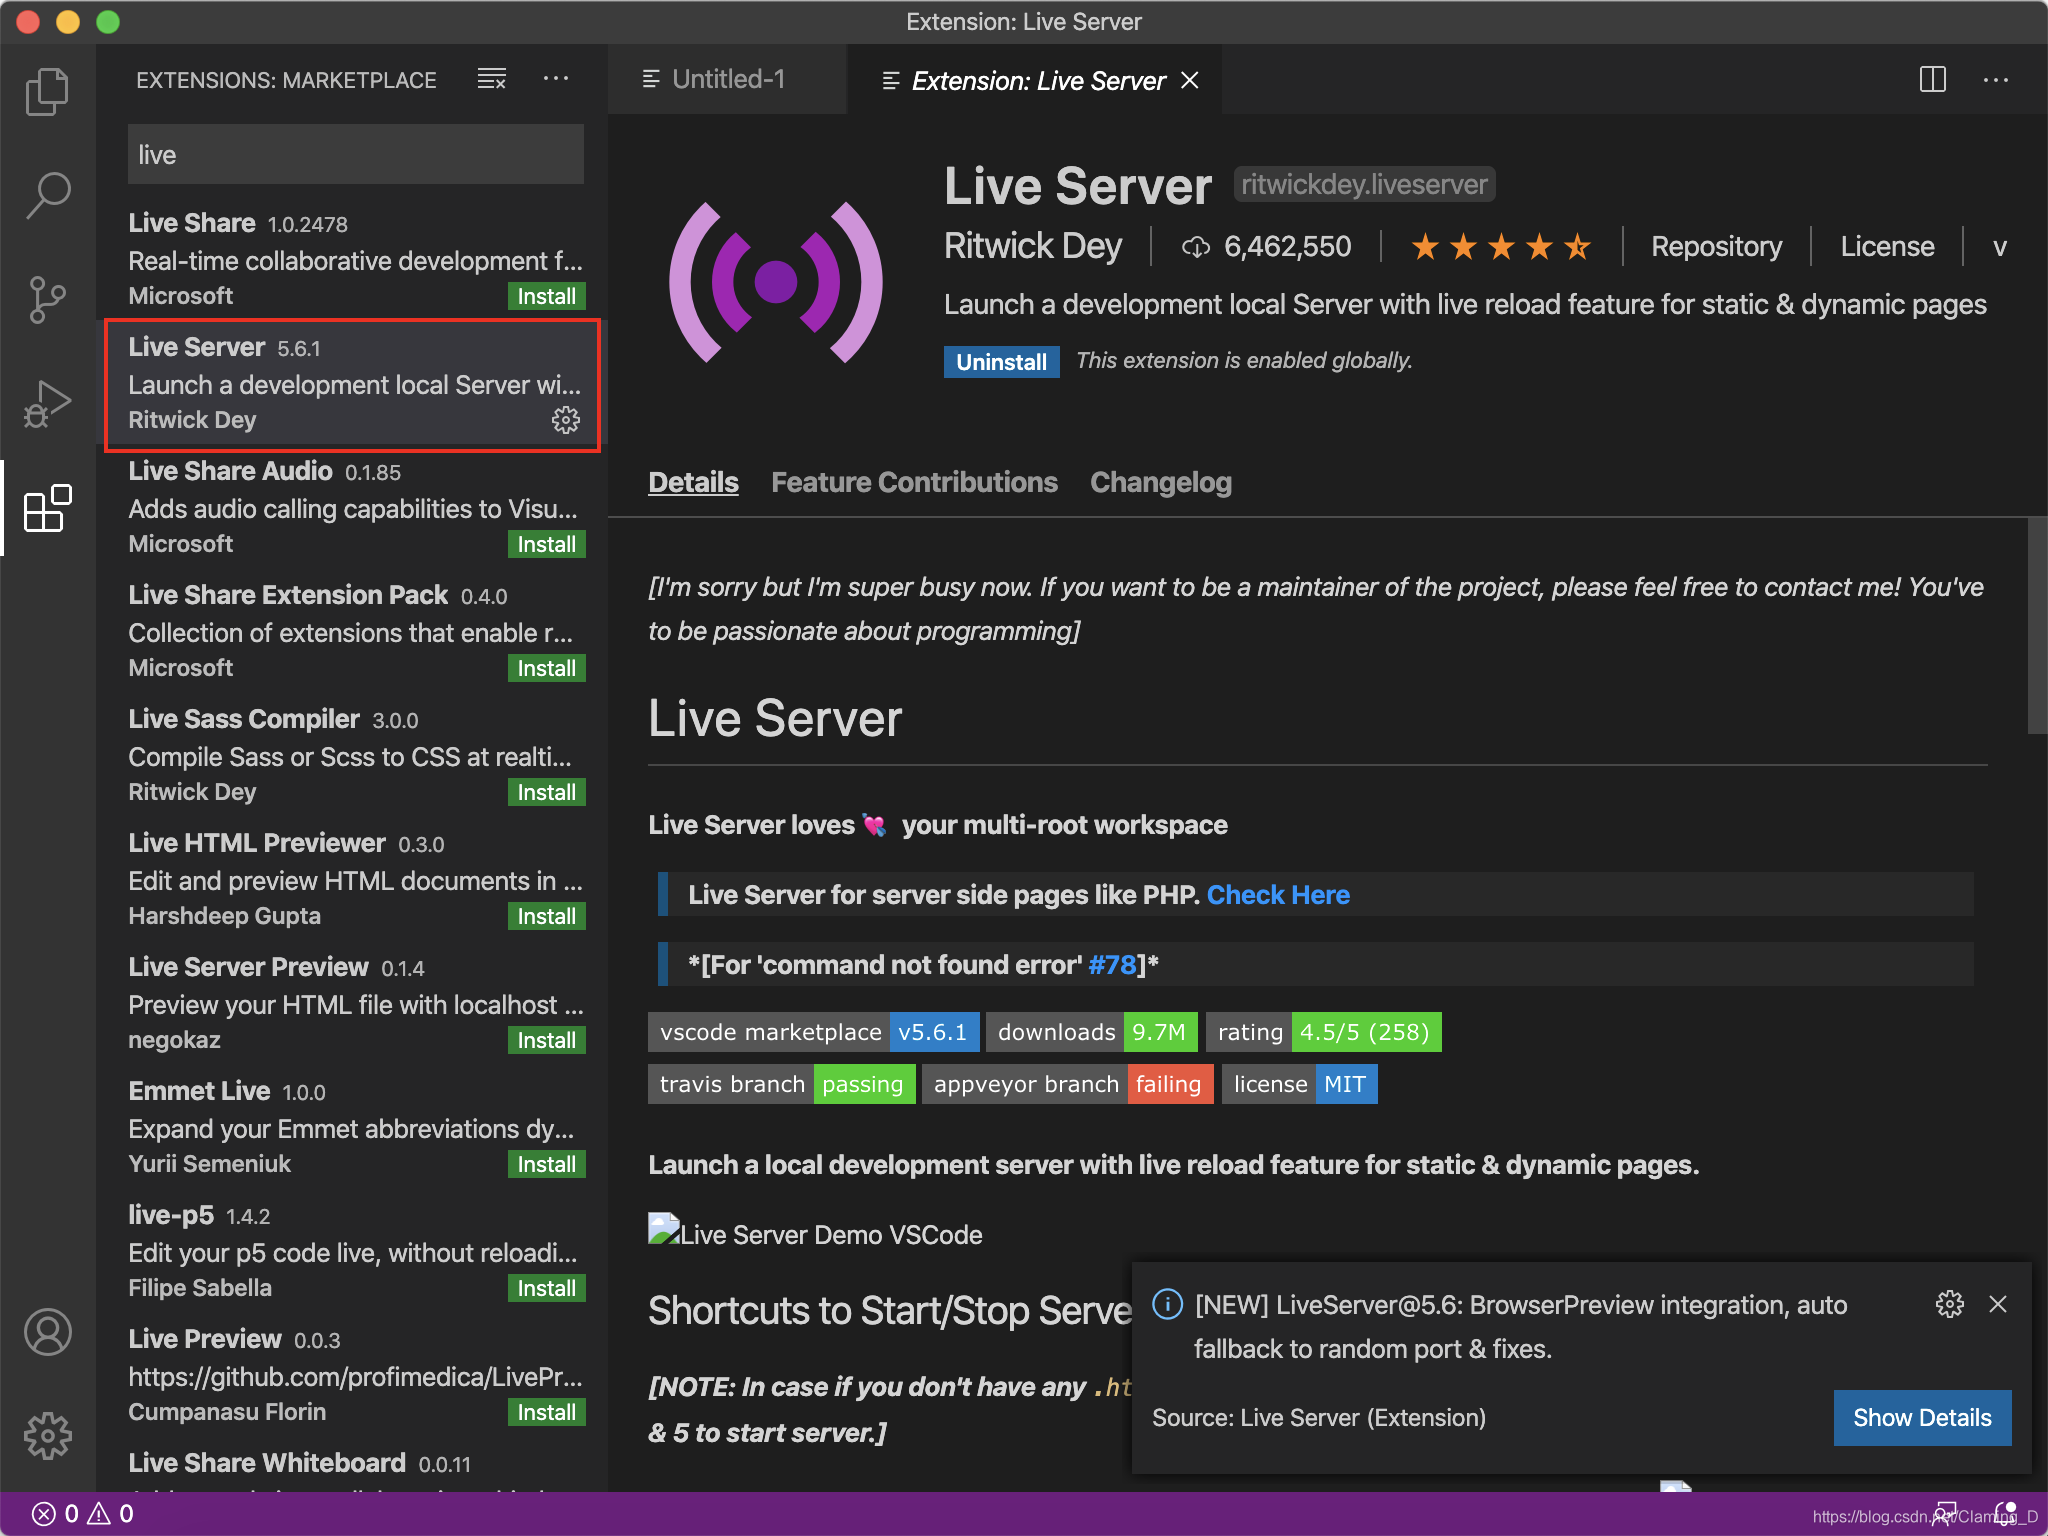Click the Accounts icon in activity bar

(x=47, y=1332)
